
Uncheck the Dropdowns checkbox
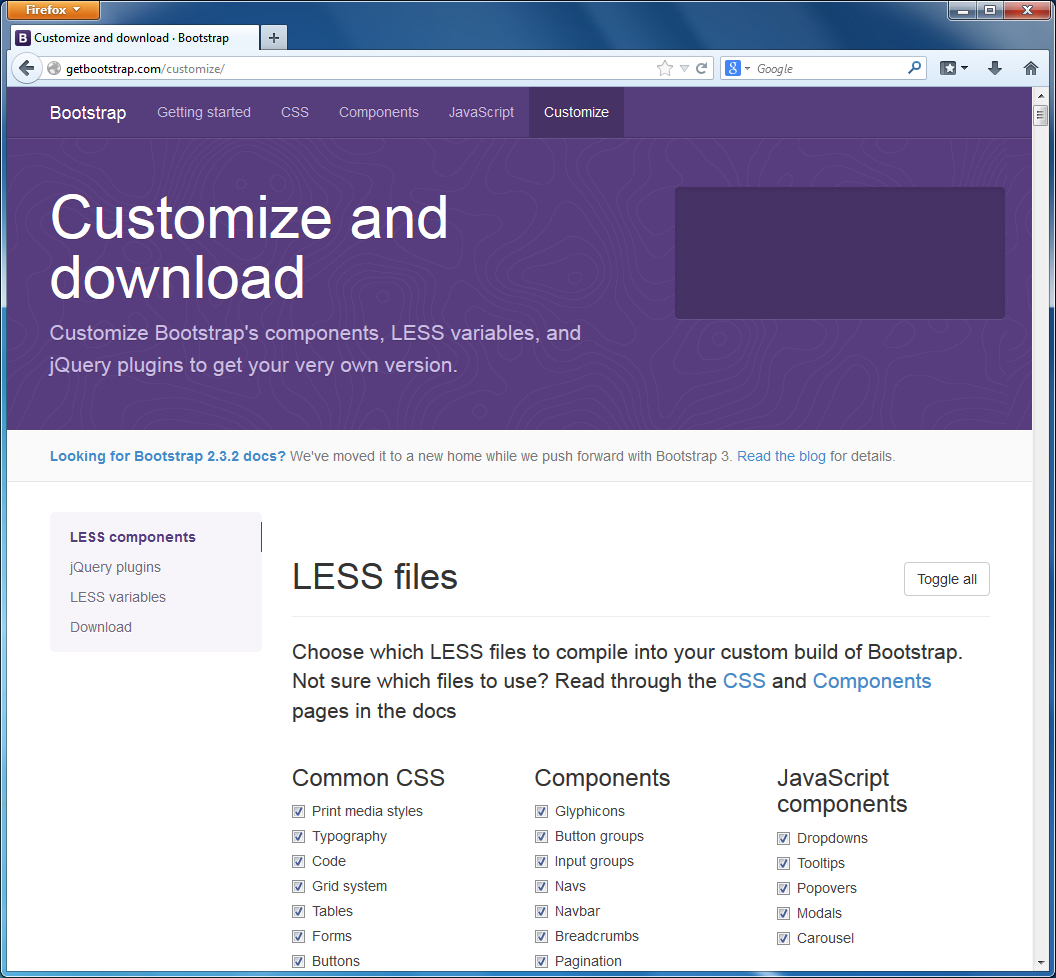783,839
